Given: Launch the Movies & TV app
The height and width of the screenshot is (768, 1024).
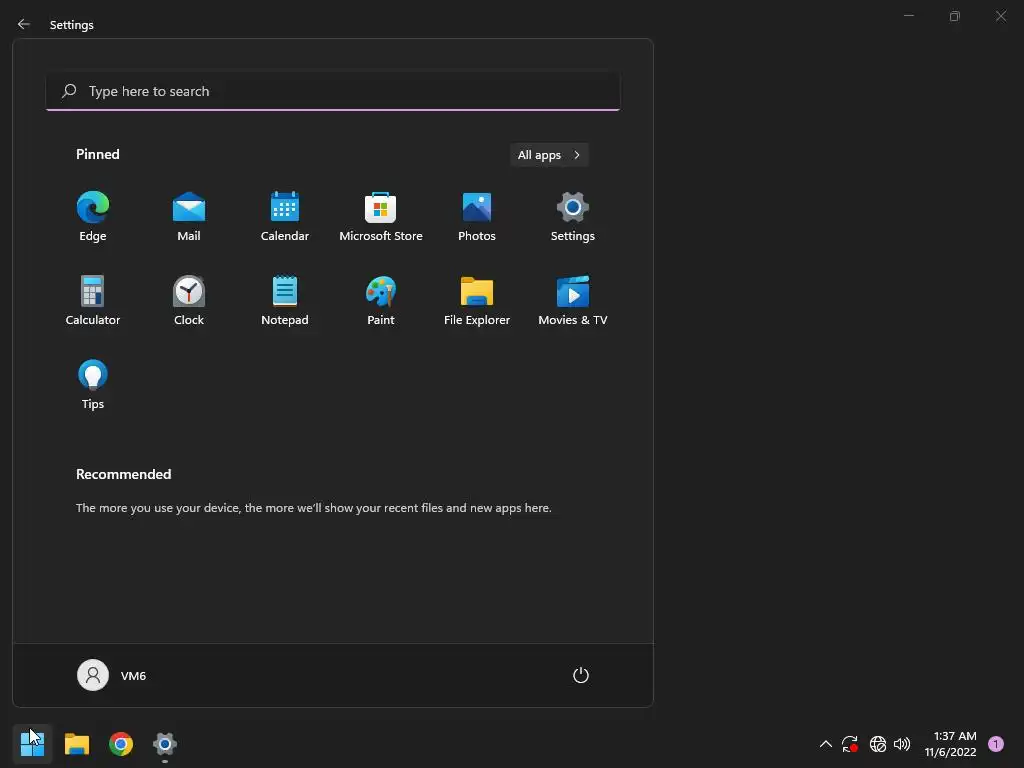Looking at the screenshot, I should point(573,300).
